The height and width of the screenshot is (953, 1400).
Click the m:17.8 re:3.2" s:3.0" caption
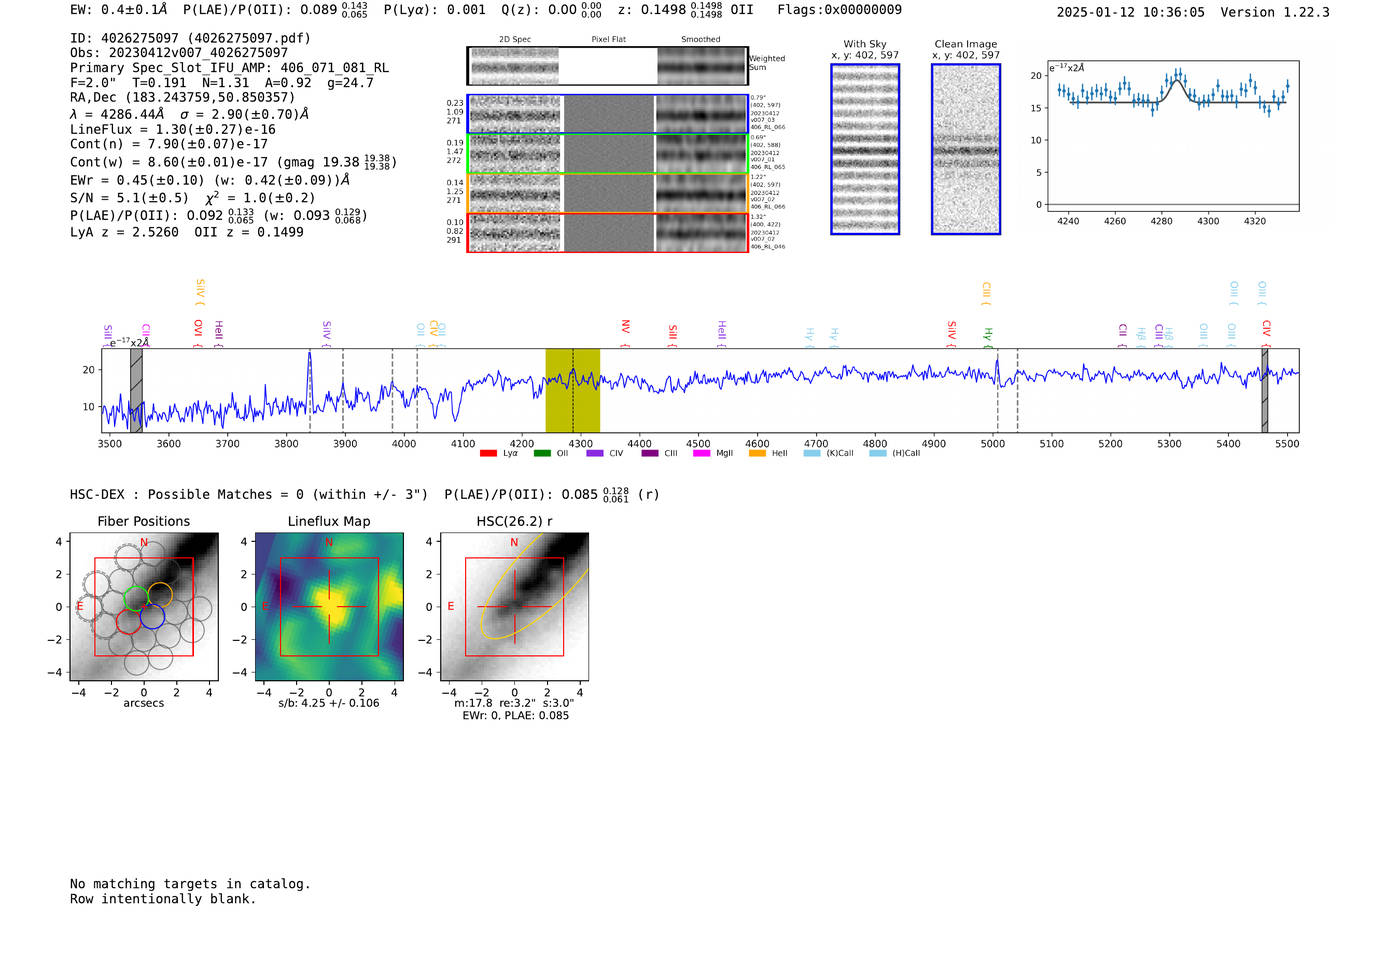coord(514,703)
